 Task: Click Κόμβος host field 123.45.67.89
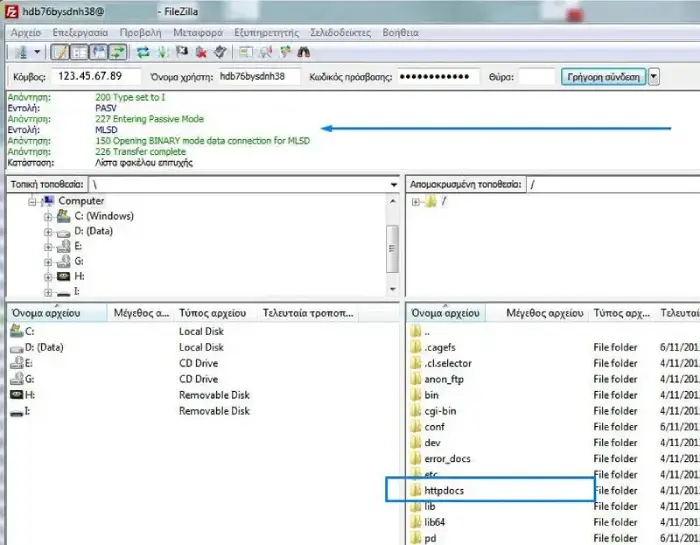(x=96, y=76)
